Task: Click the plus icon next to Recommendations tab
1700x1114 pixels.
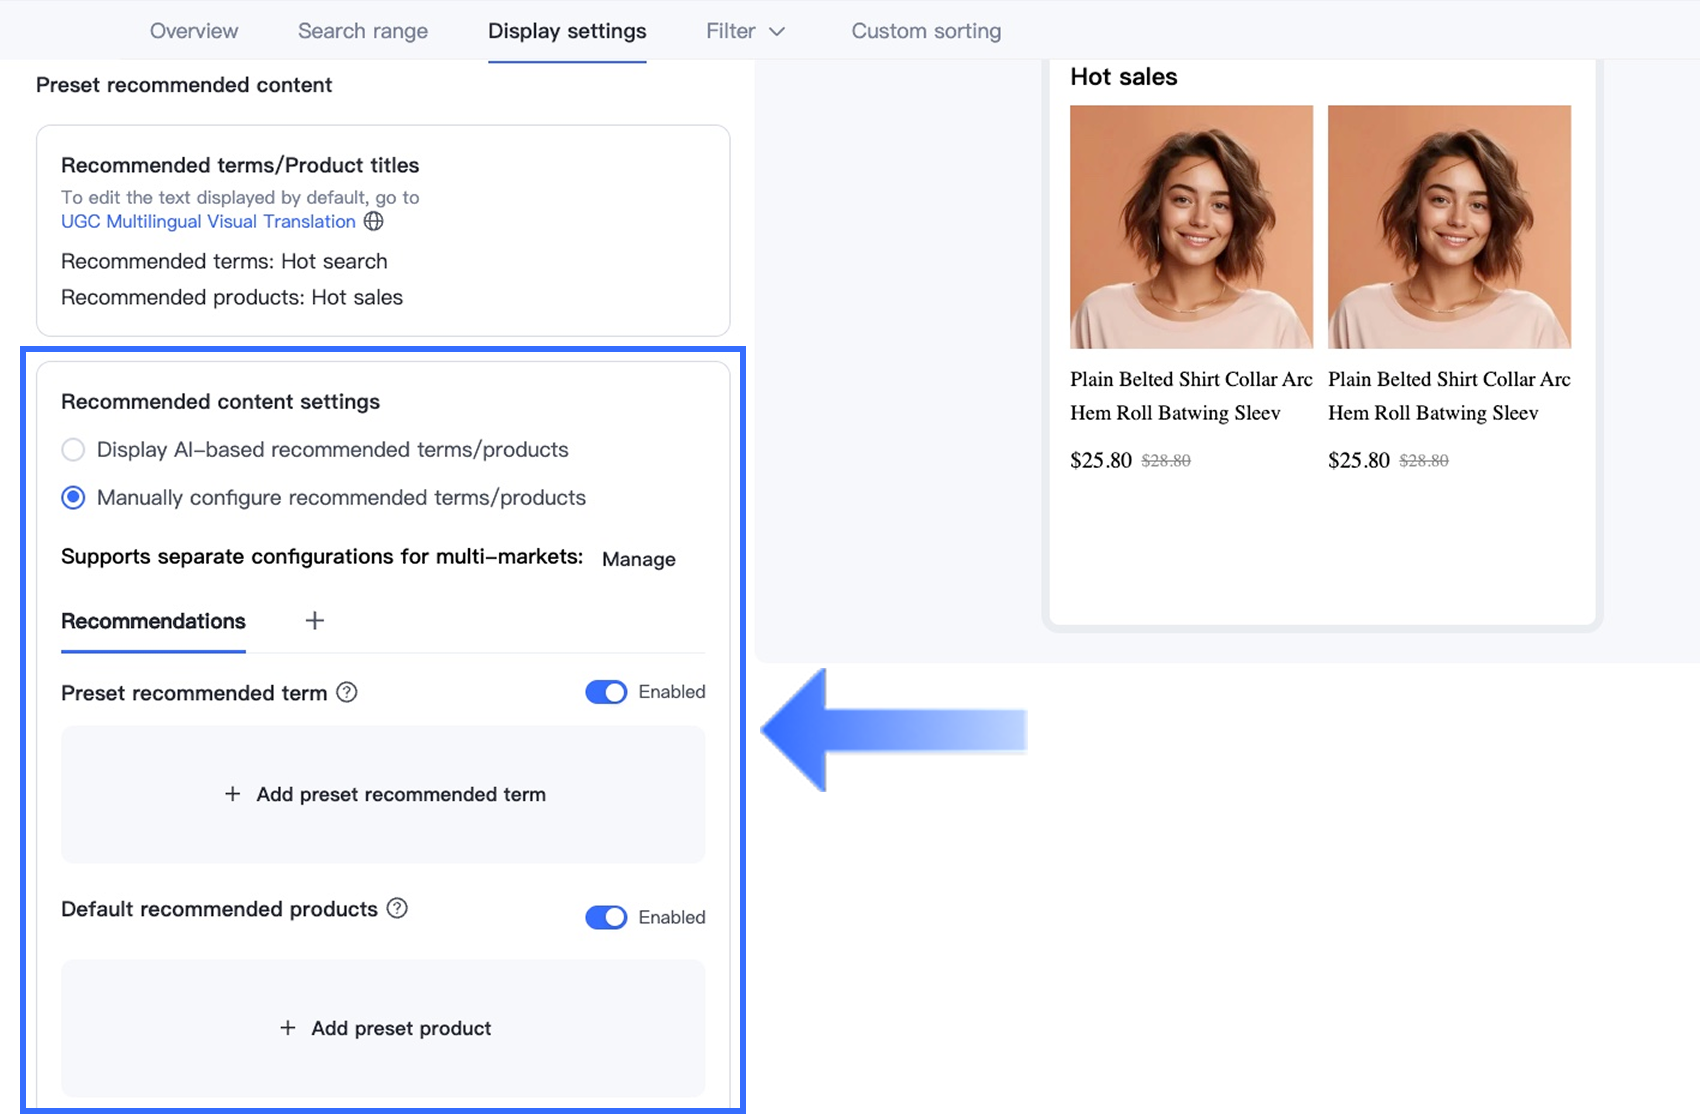Action: [314, 621]
